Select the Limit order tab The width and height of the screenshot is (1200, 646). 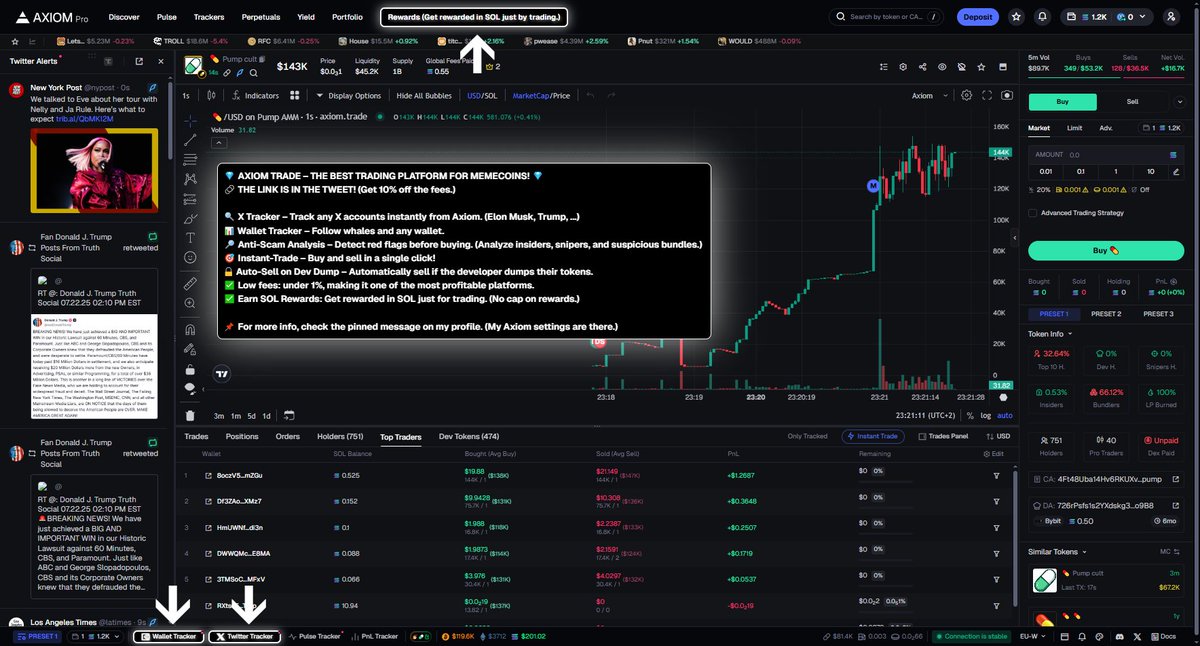tap(1074, 128)
